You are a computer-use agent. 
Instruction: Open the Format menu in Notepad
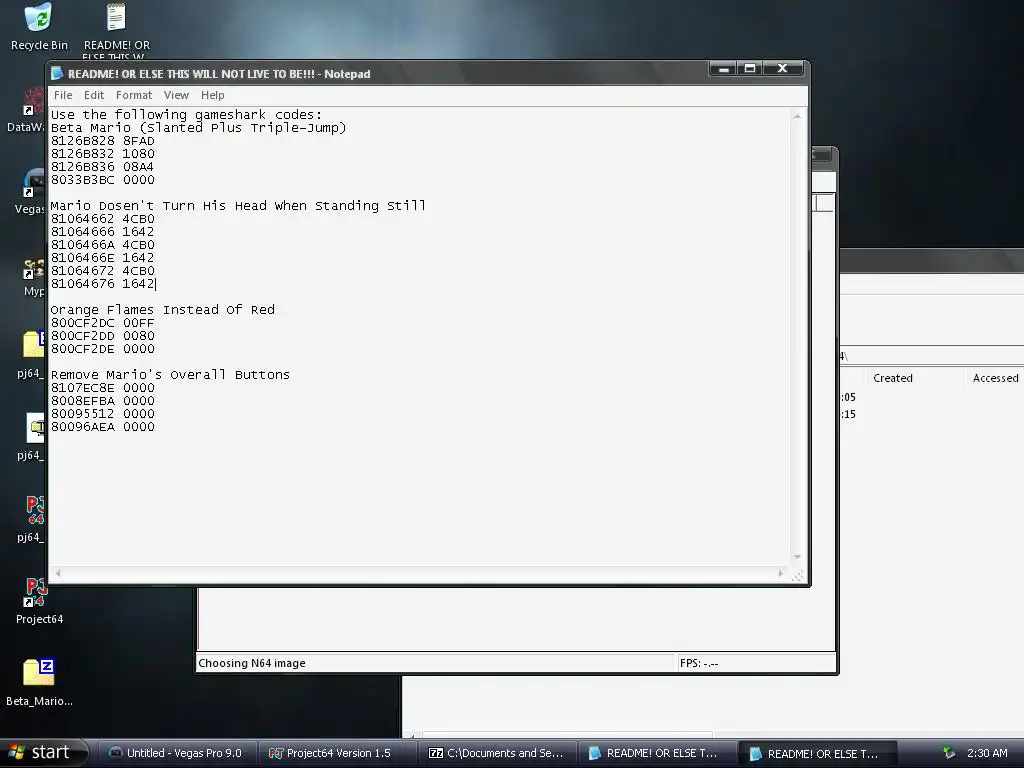(134, 95)
